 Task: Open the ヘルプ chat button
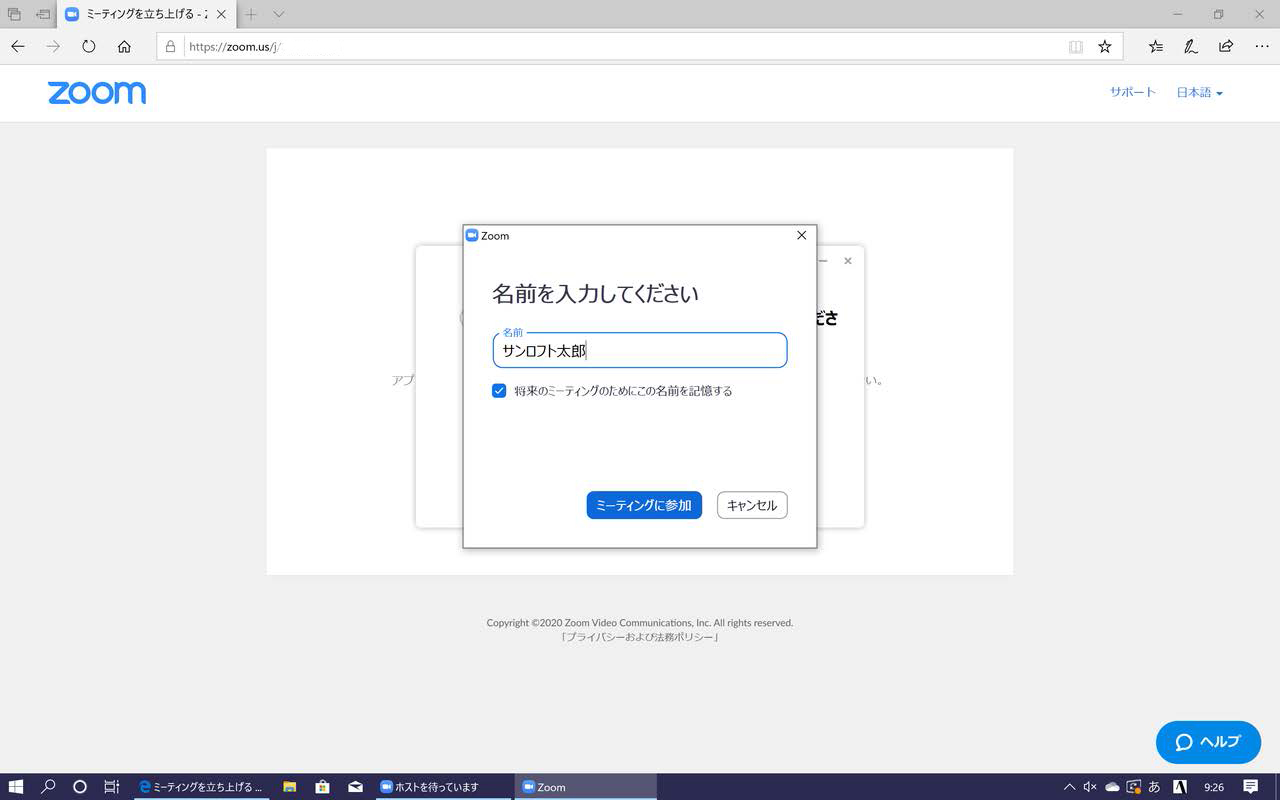point(1208,742)
